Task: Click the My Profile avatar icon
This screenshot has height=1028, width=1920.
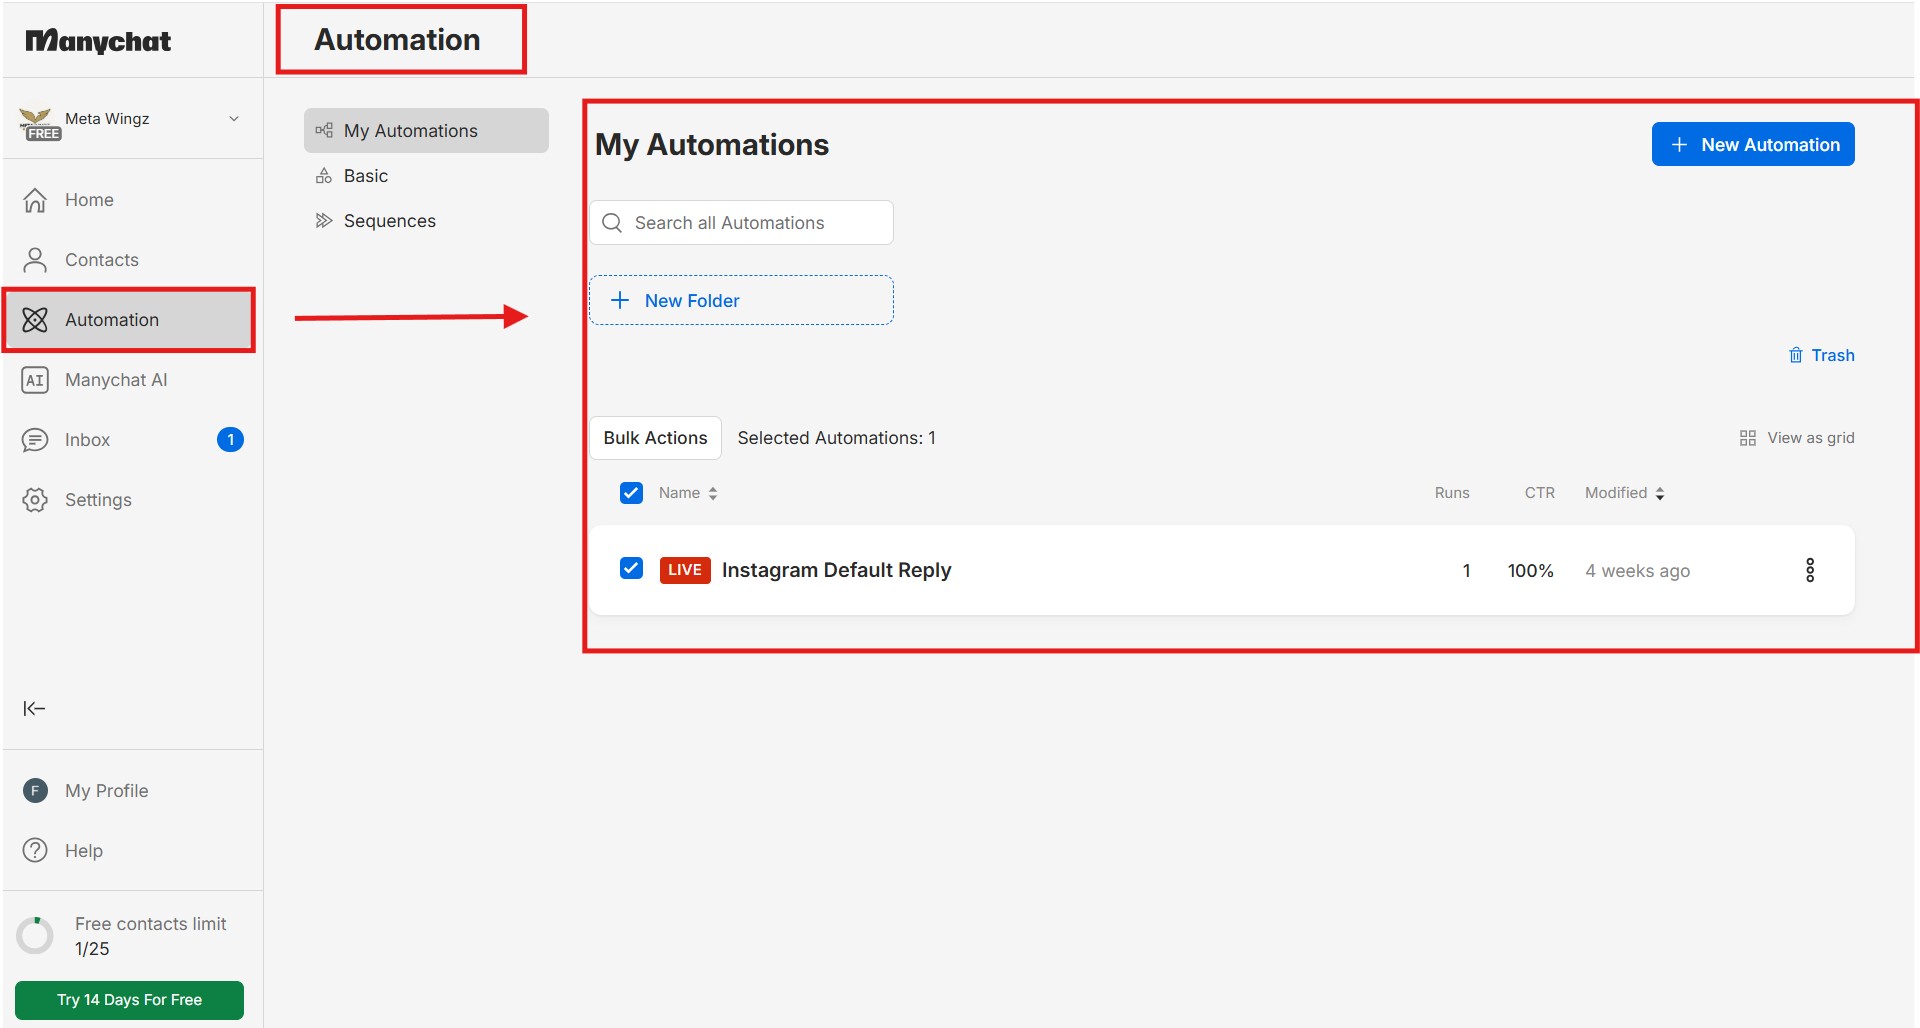Action: (x=35, y=791)
